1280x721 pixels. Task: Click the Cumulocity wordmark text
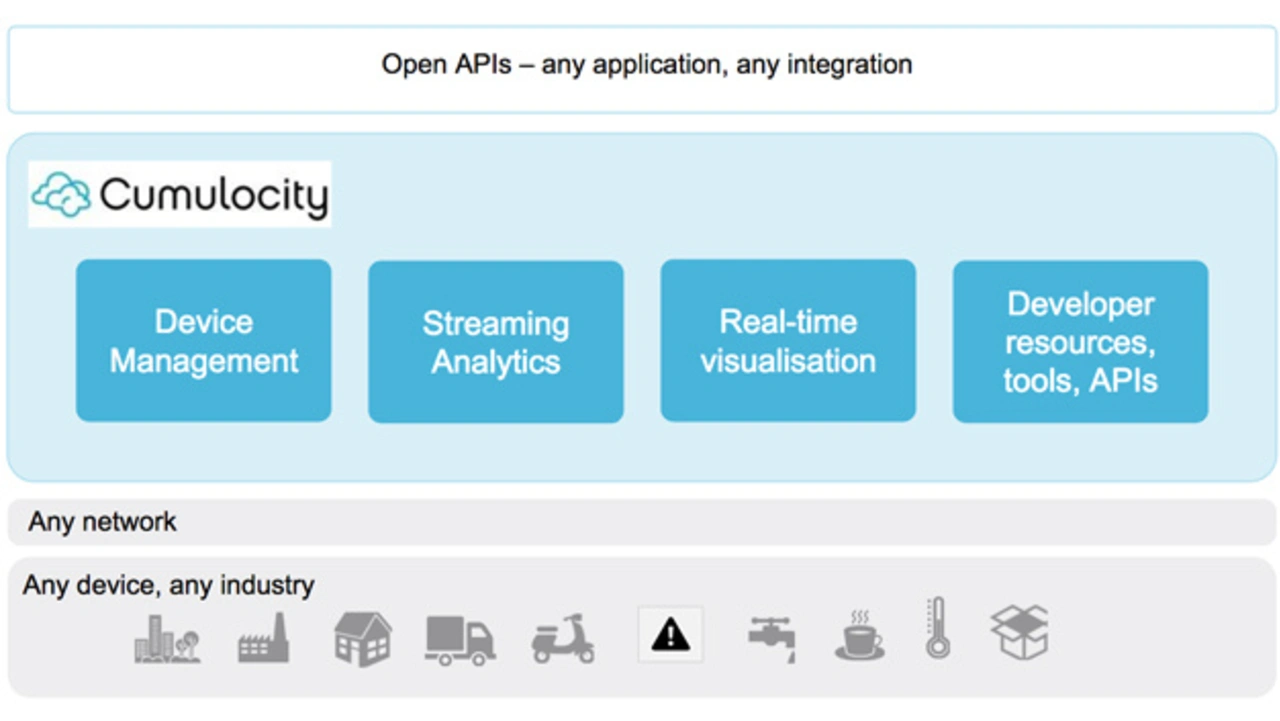pyautogui.click(x=214, y=195)
